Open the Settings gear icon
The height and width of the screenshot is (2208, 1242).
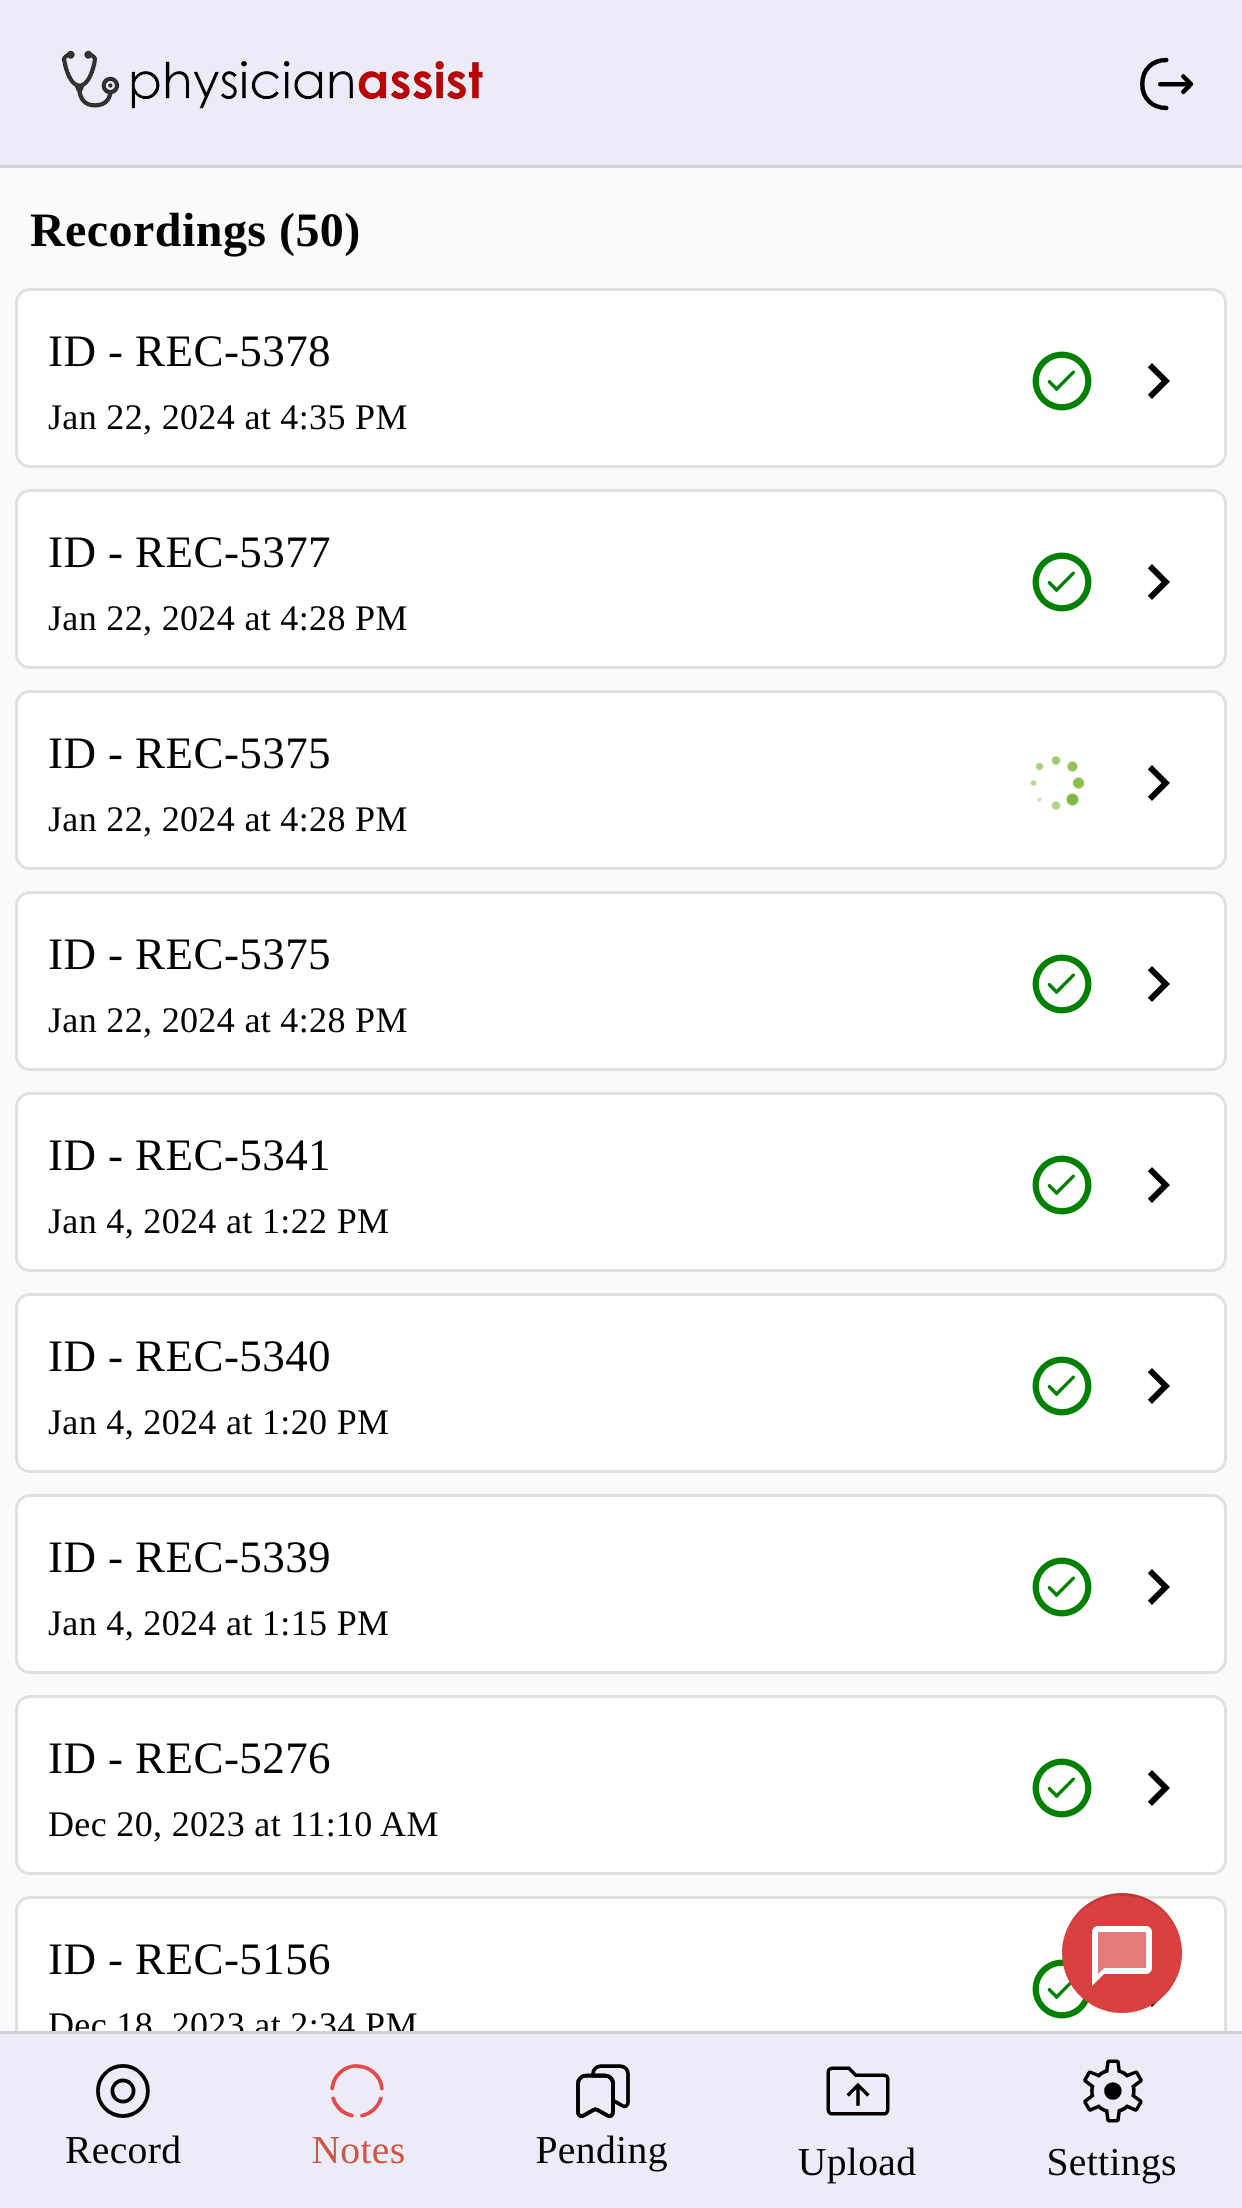click(1112, 2090)
